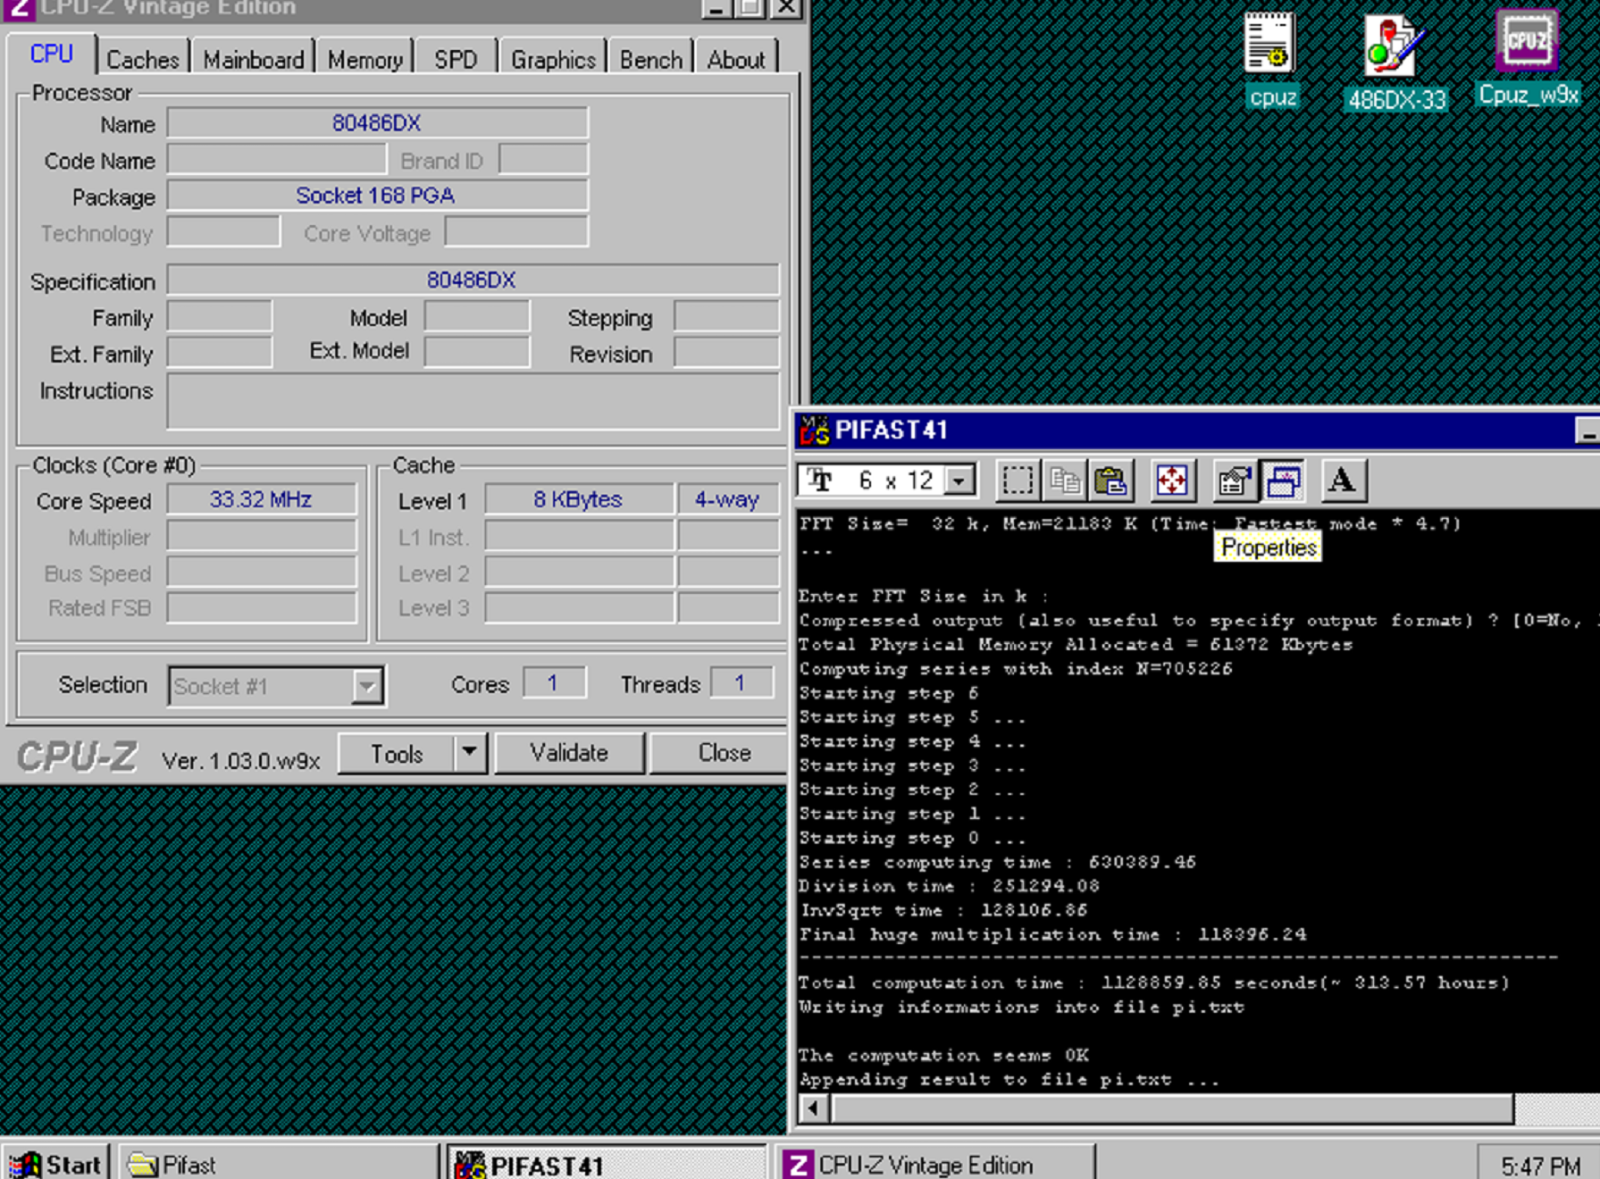Select CPU-Z Vintage Edition taskbar button
The image size is (1600, 1179).
(x=936, y=1164)
